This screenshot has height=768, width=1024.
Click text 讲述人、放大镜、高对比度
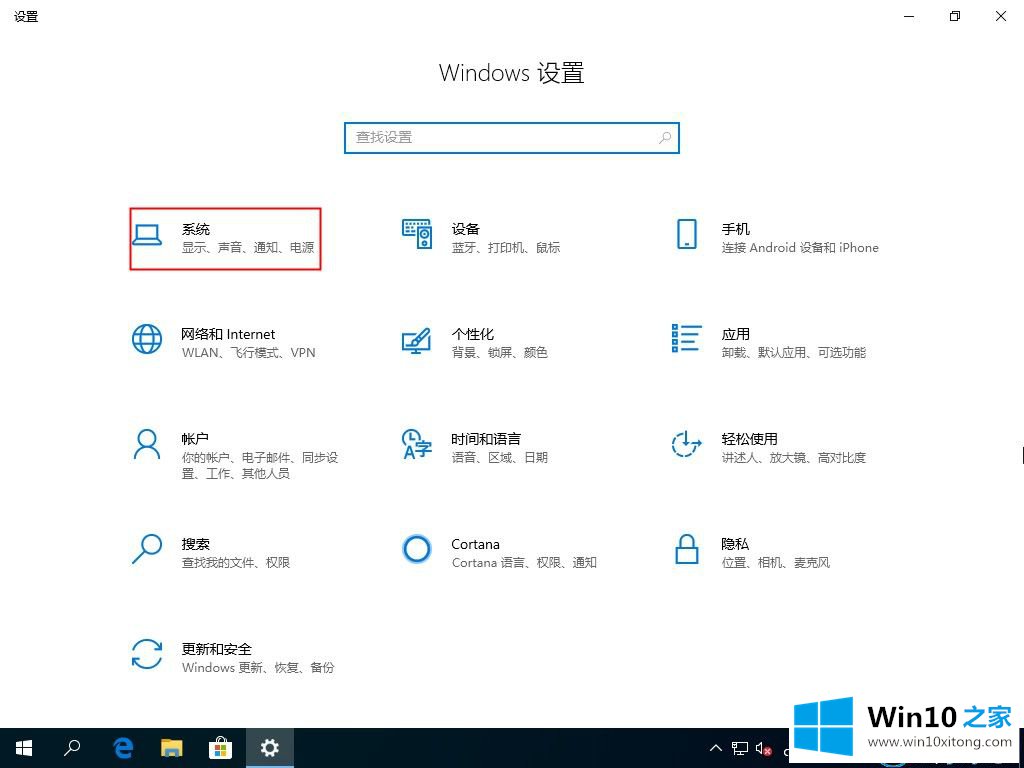click(793, 457)
